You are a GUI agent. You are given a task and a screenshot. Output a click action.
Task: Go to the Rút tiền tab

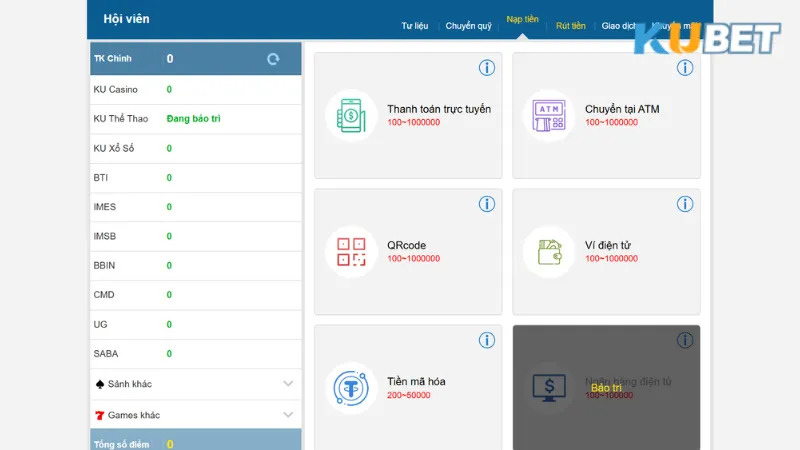570,26
